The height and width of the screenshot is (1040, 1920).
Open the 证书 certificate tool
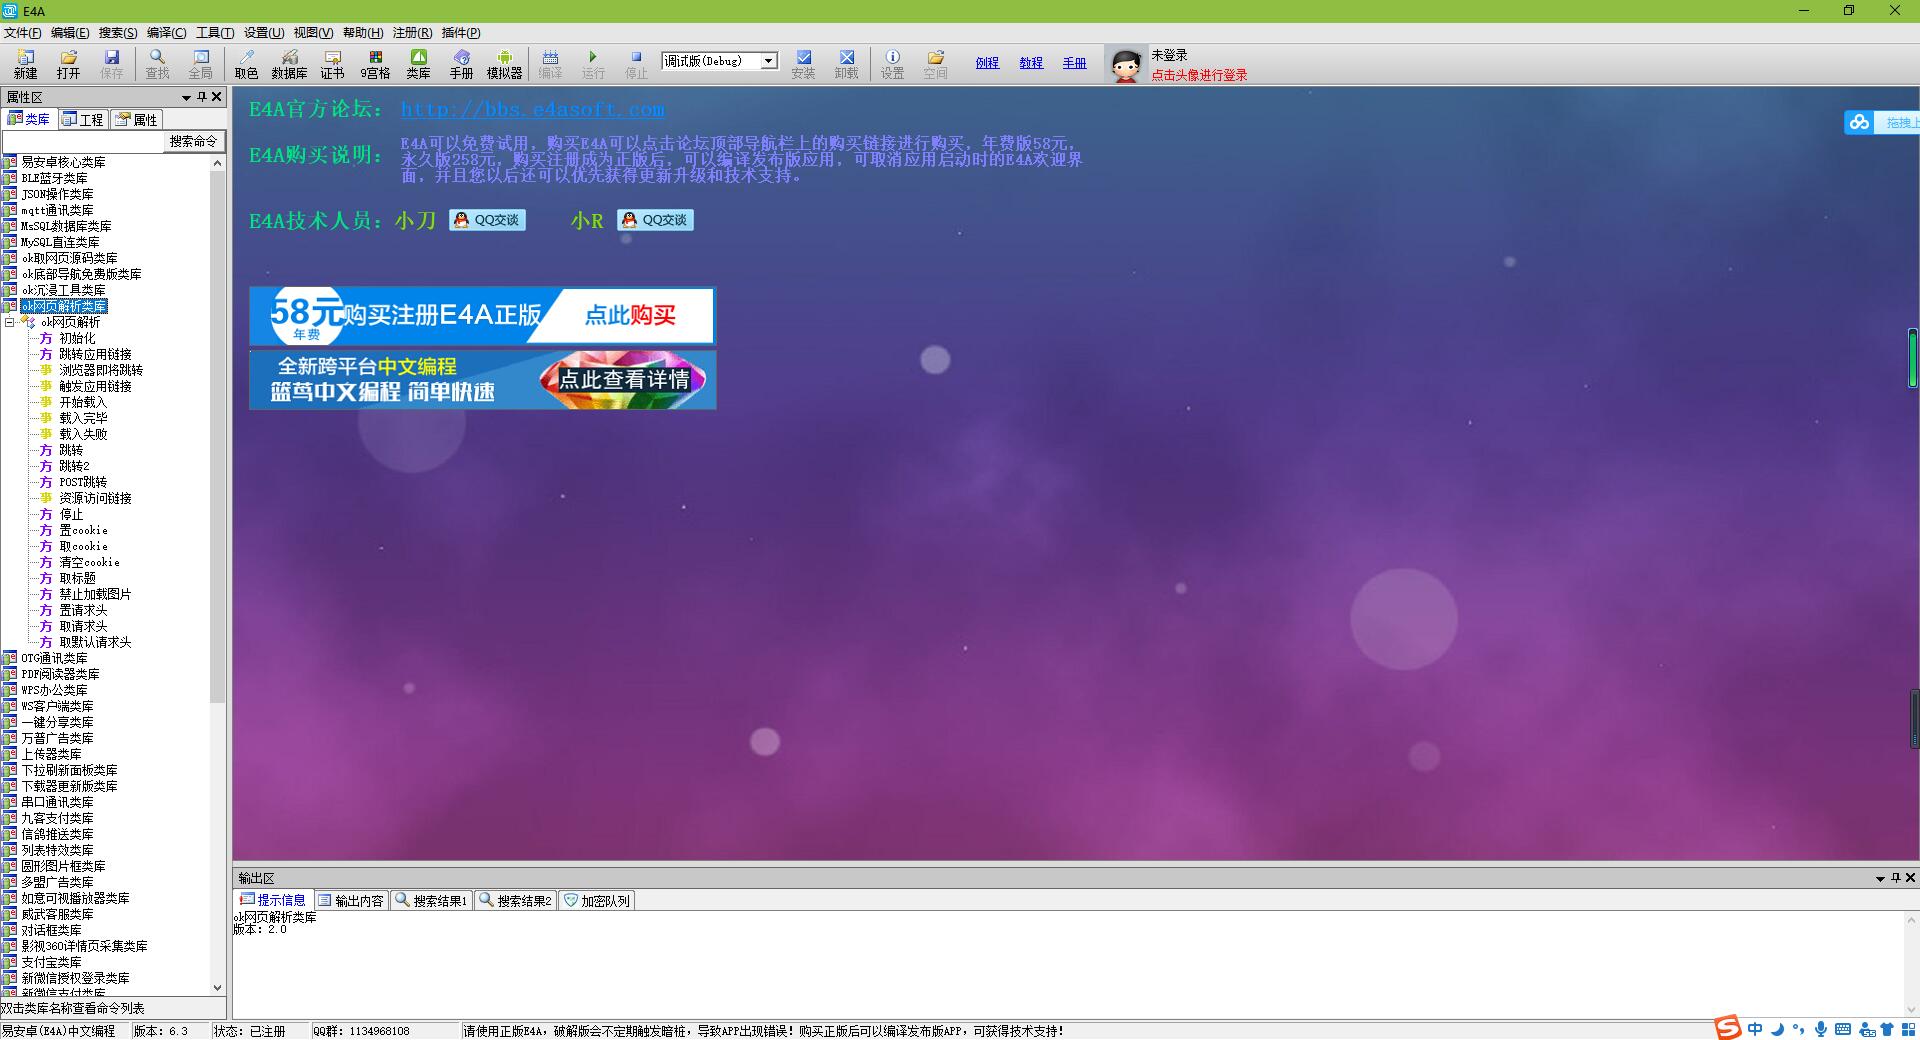tap(332, 64)
